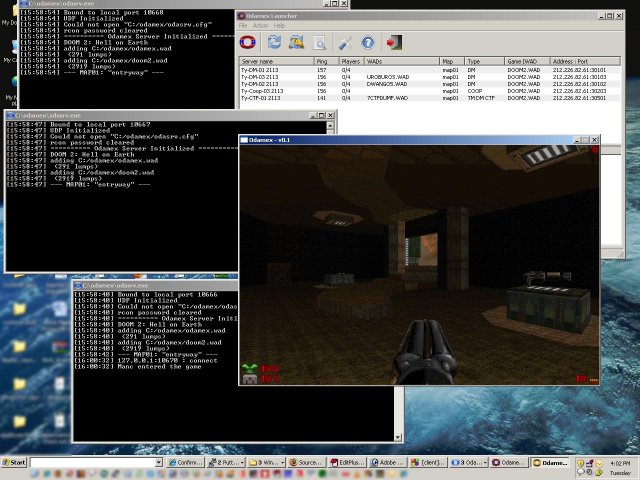Click 7CTFDUMP.WAD cell in WADs column
This screenshot has height=480, width=640.
pos(387,98)
